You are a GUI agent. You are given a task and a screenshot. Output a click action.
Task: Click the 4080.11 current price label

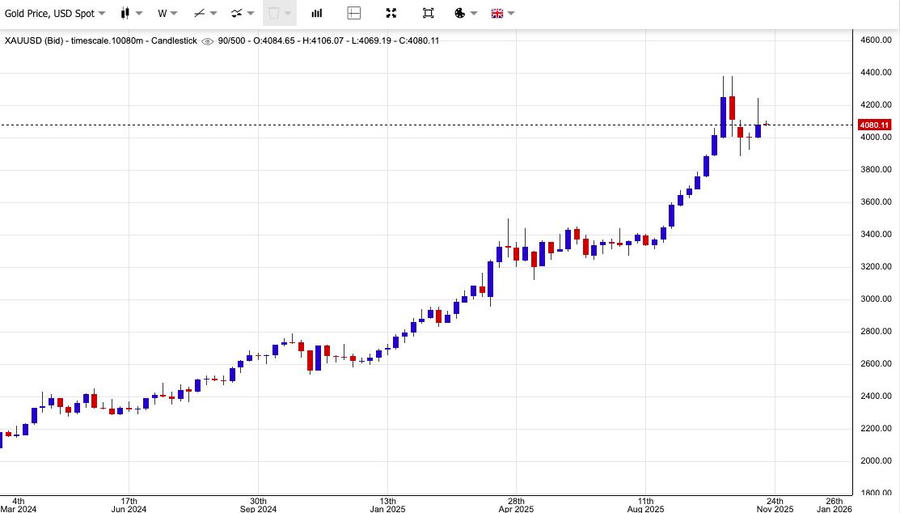pos(874,125)
